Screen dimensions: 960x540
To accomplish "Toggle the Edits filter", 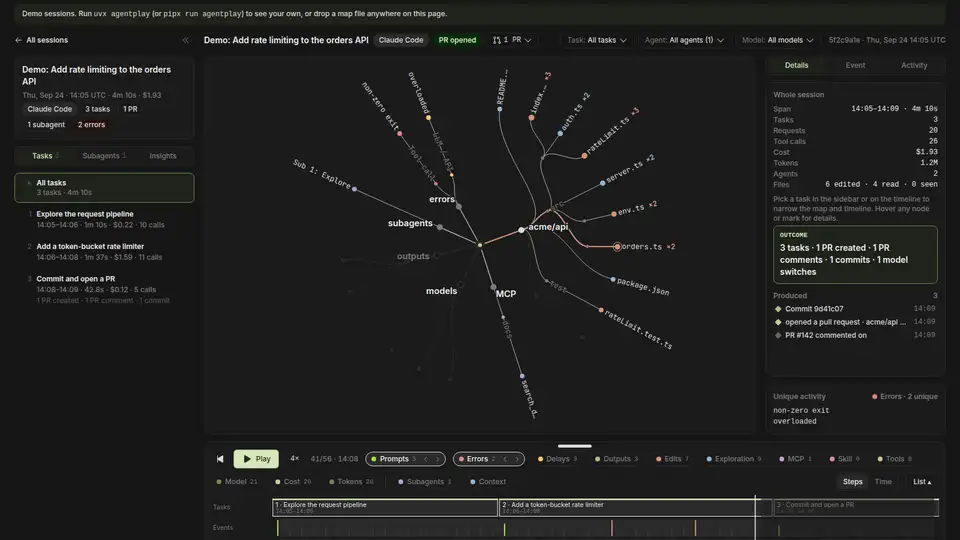I will (672, 459).
